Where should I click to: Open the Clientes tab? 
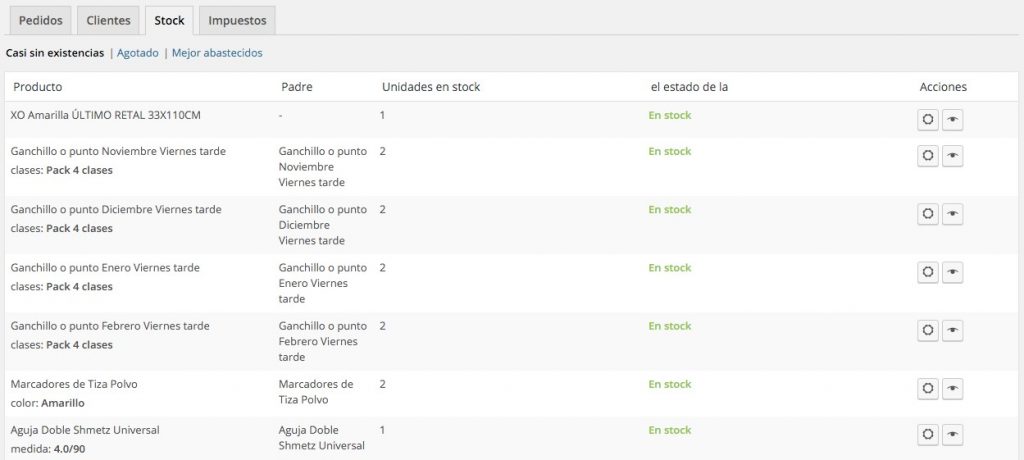pos(108,20)
